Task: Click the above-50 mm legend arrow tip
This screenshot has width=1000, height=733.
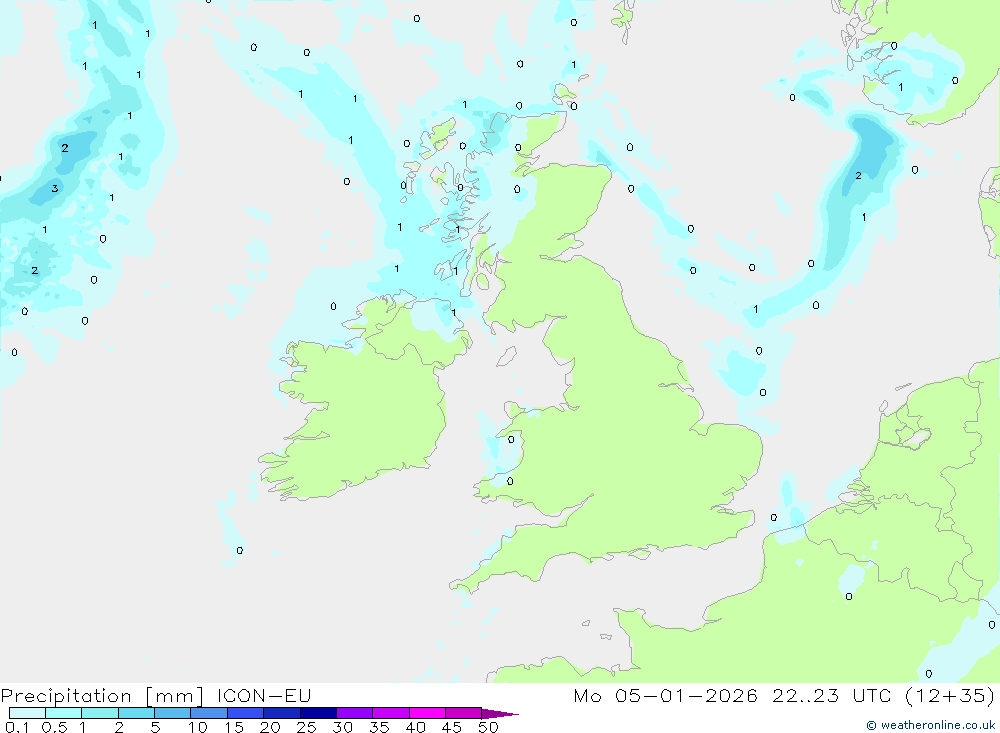Action: click(501, 713)
